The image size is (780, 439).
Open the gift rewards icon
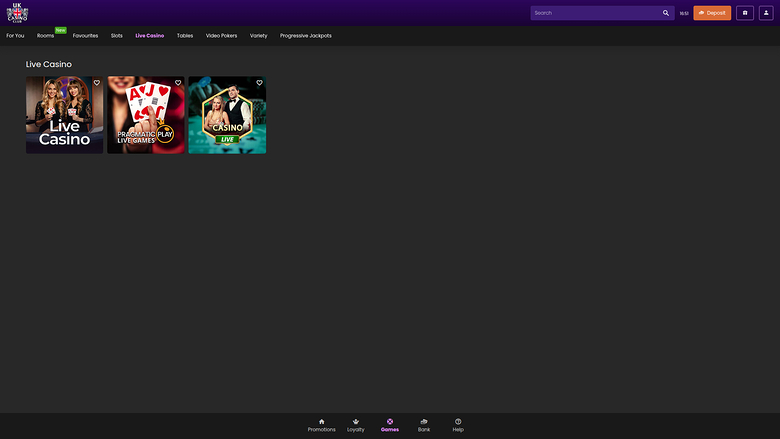point(744,13)
